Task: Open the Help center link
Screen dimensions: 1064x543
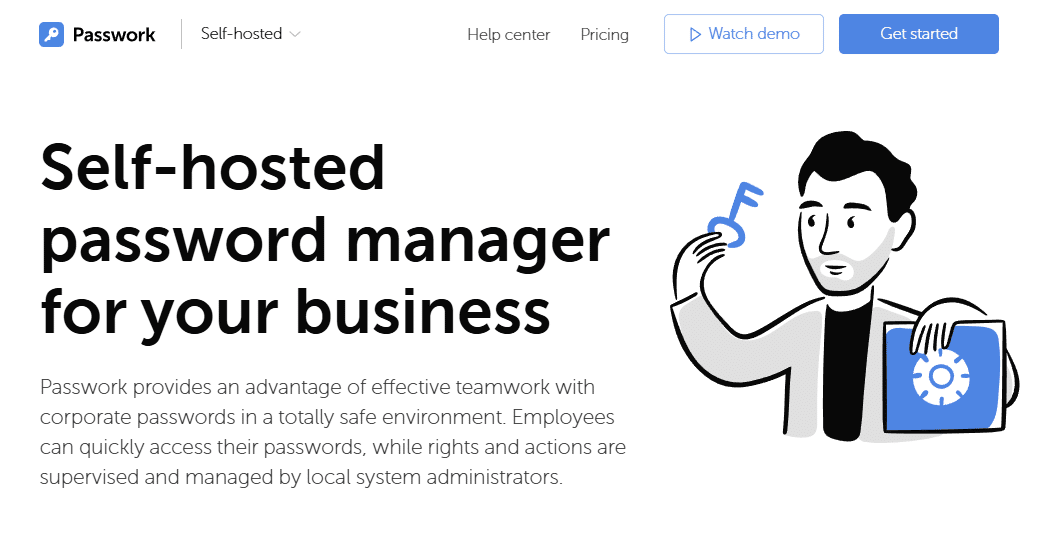Action: 508,35
